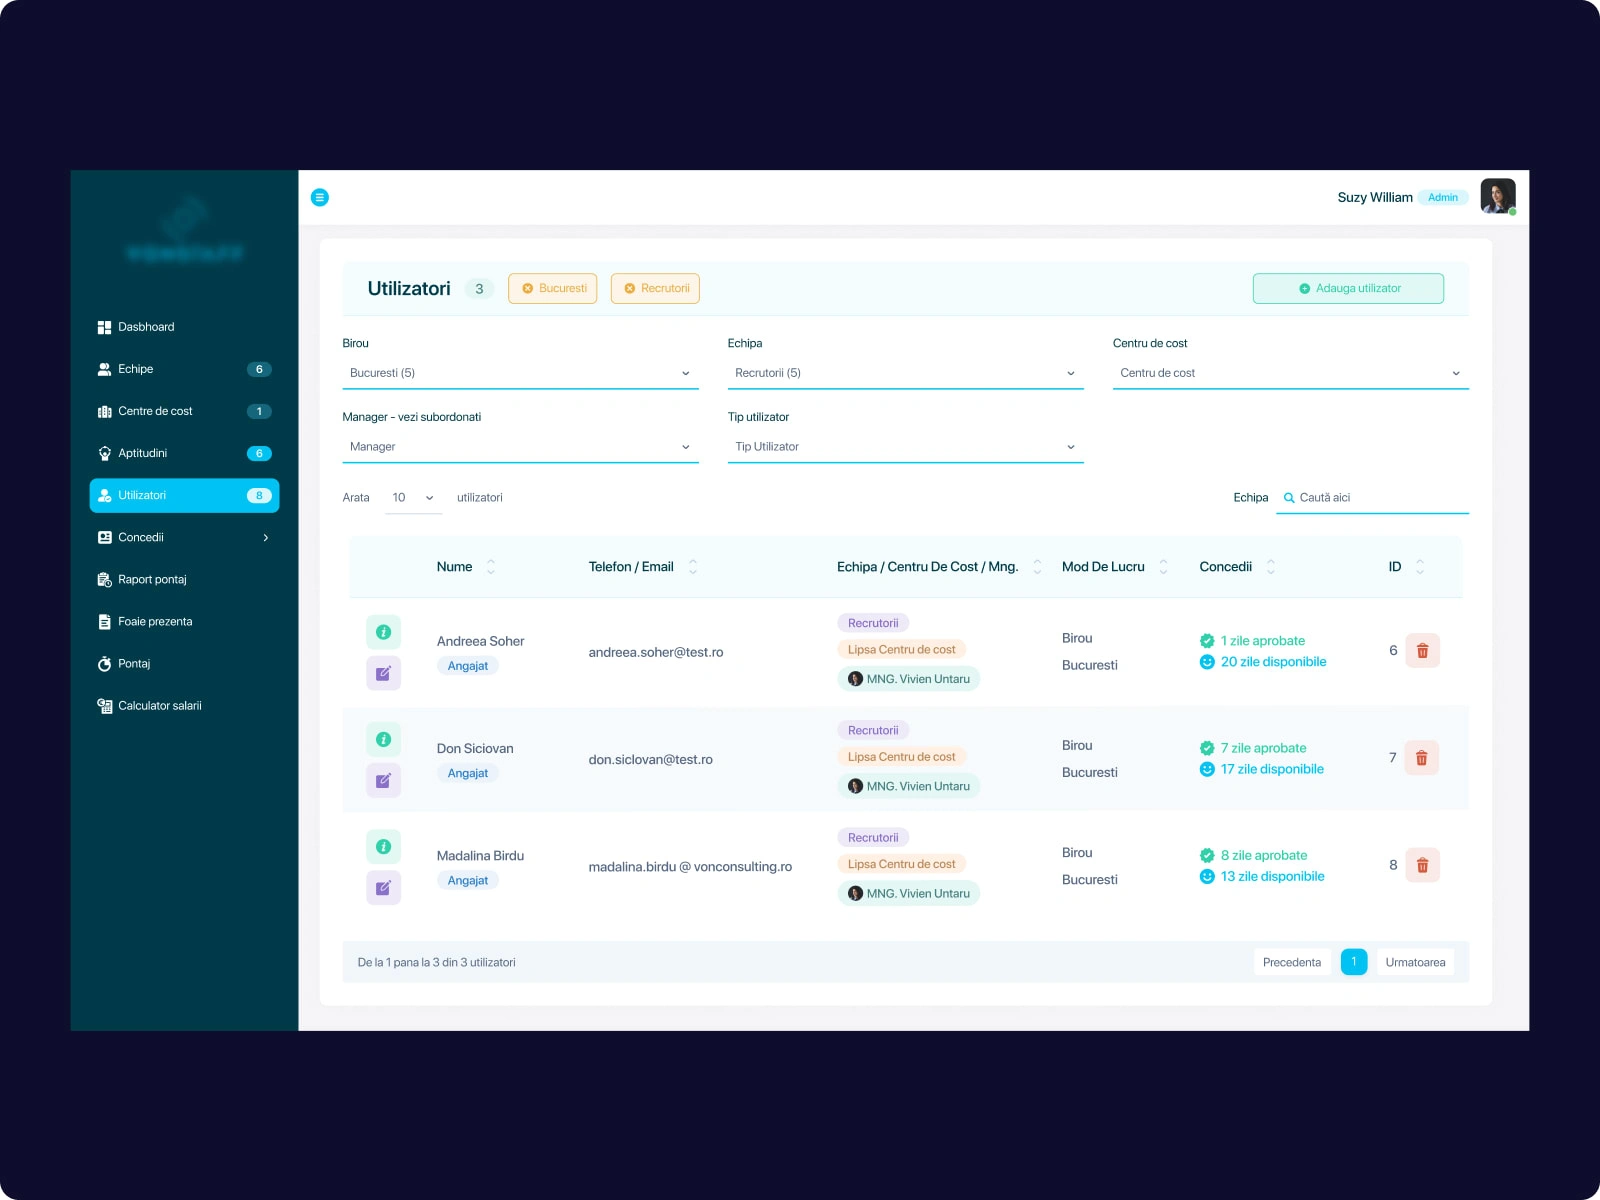Delete user Madalina Birdu

pos(1422,865)
